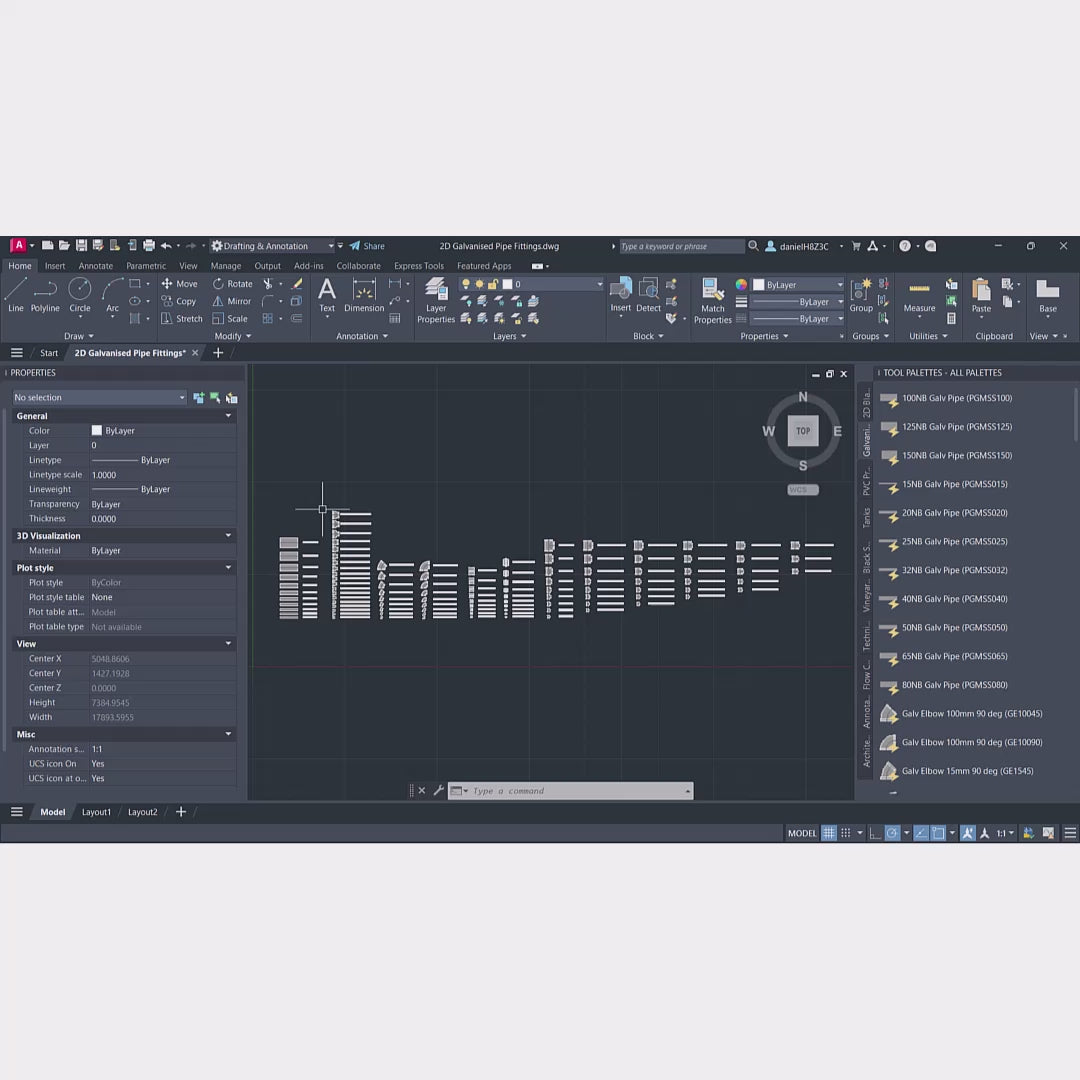Click the Mirror tool in Modify panel

pos(232,301)
